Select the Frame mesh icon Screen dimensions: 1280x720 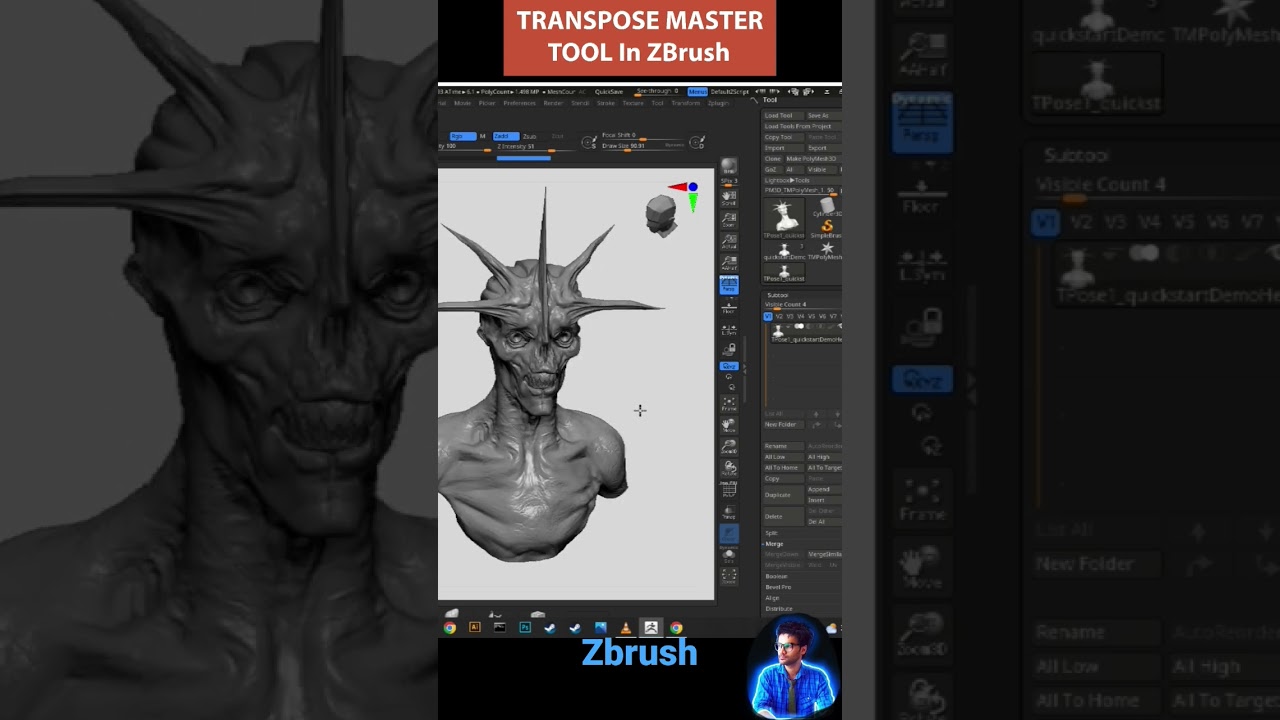[x=729, y=403]
